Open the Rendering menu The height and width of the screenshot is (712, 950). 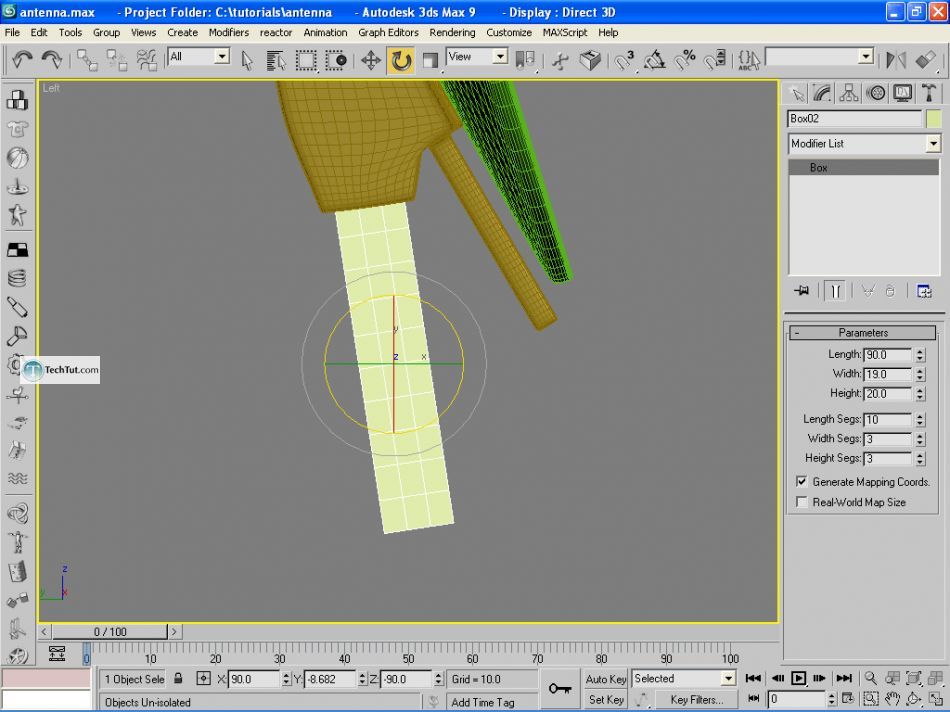coord(452,33)
